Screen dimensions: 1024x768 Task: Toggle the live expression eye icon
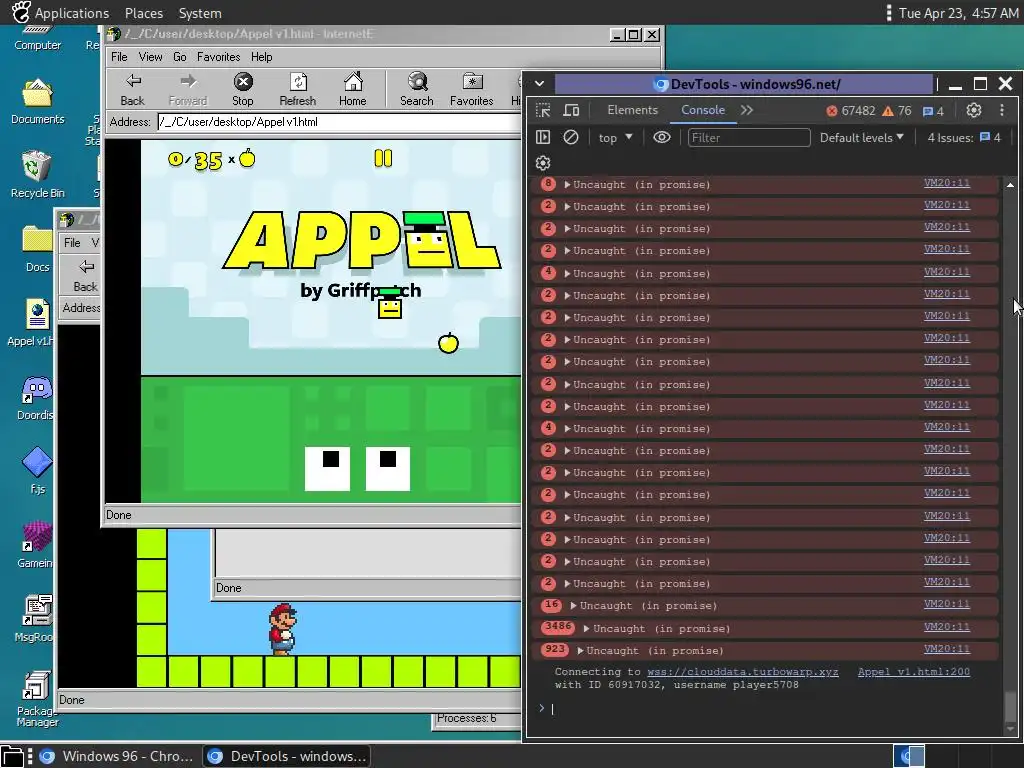point(662,137)
